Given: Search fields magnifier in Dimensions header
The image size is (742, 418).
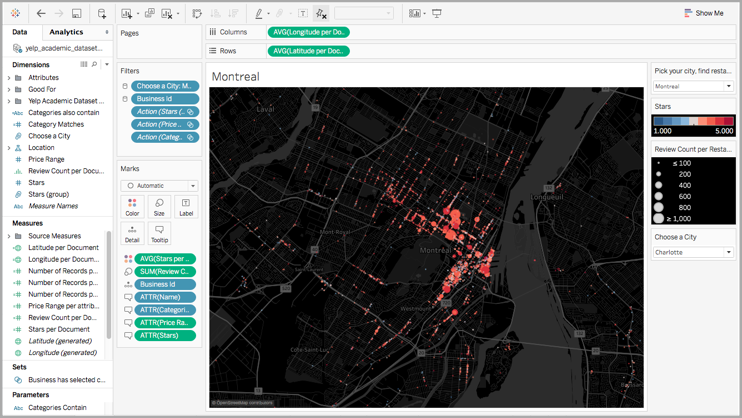Looking at the screenshot, I should [95, 64].
